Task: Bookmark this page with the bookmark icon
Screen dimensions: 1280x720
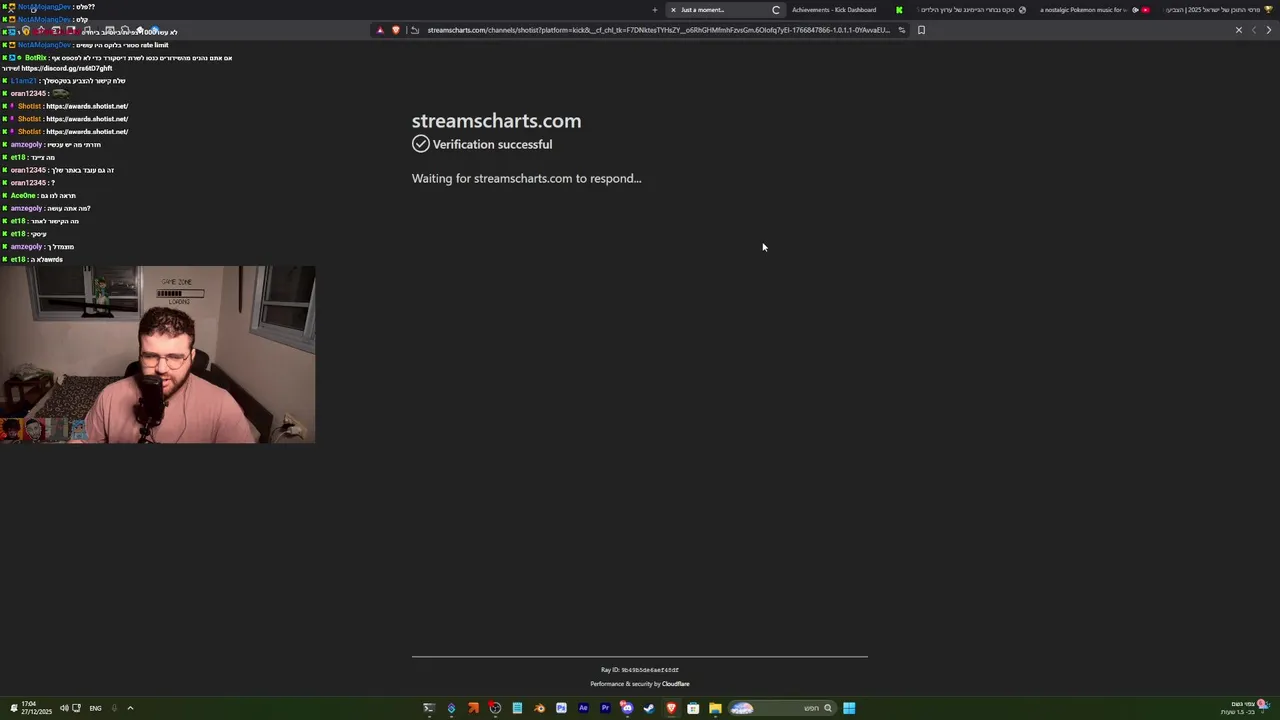Action: [921, 30]
